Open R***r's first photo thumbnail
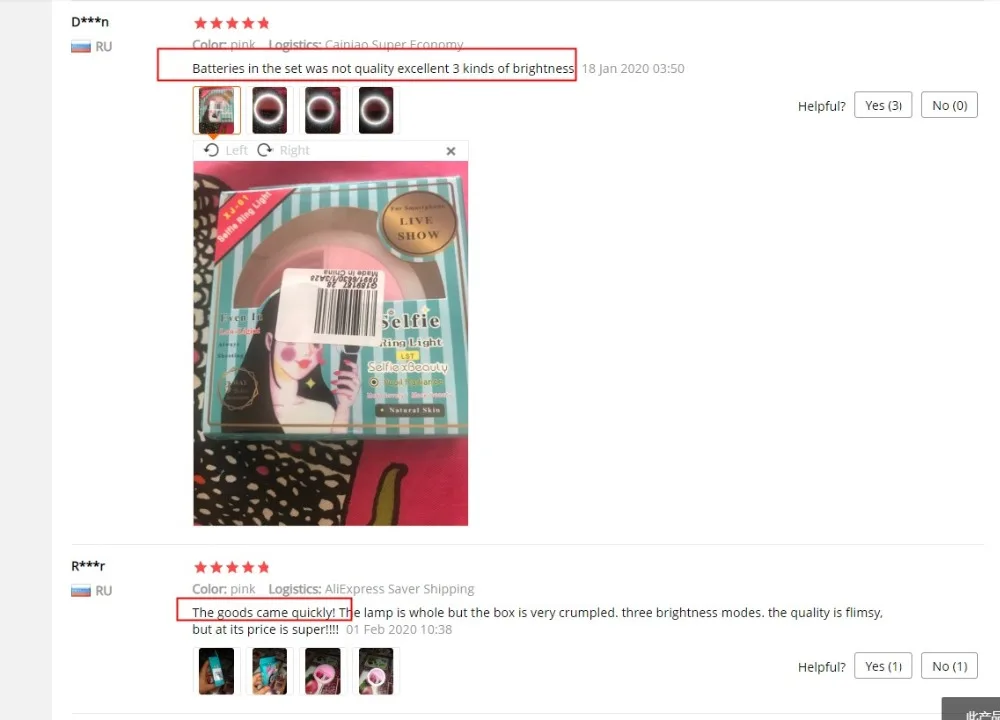The height and width of the screenshot is (720, 1000). [217, 671]
